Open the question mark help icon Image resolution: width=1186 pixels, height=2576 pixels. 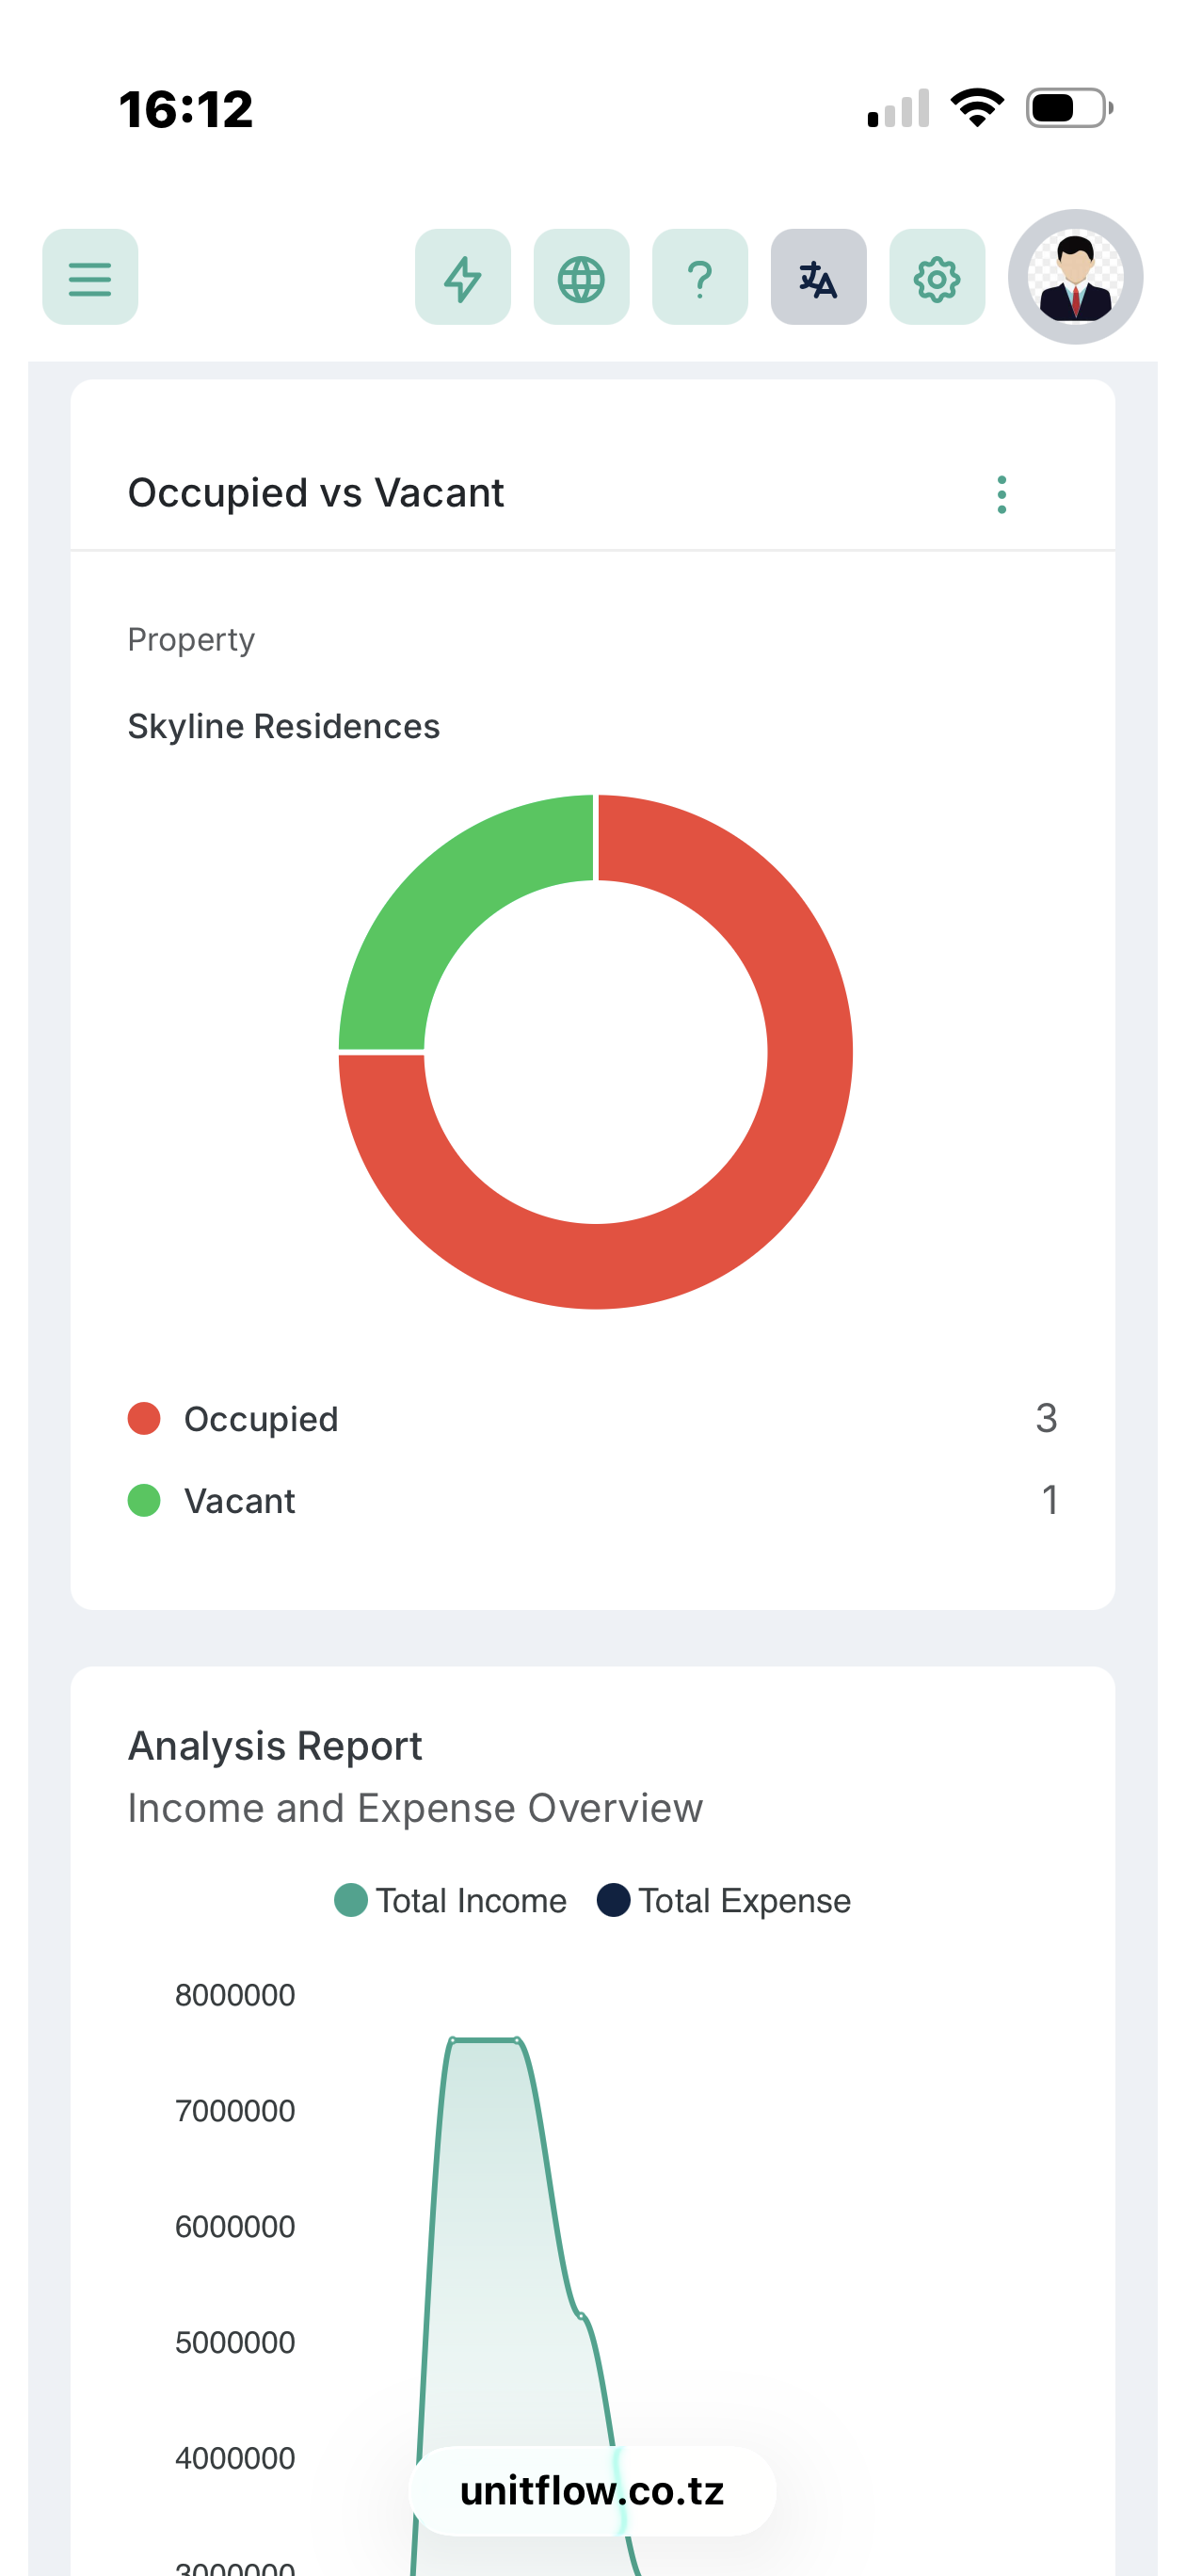tap(700, 277)
